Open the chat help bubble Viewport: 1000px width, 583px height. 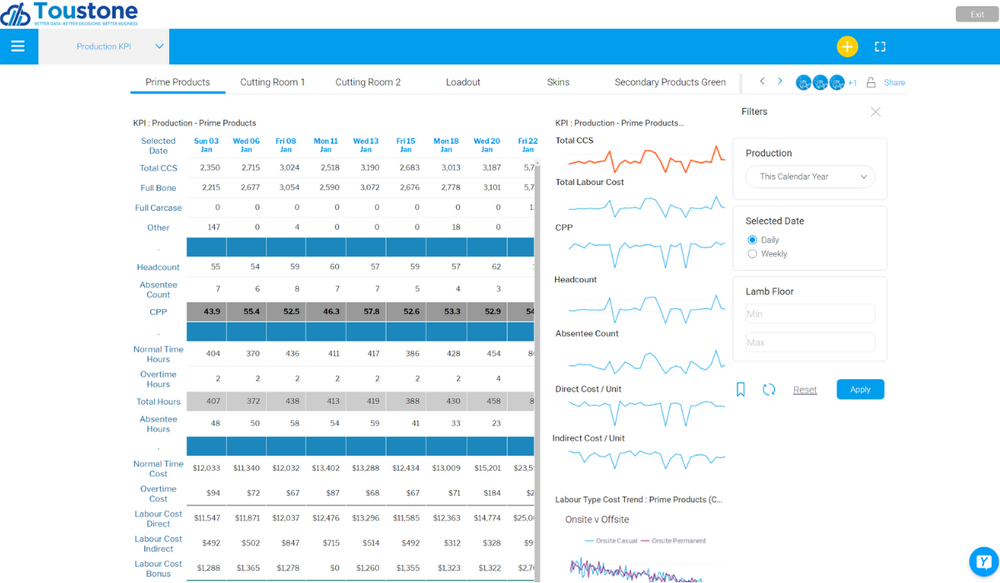pyautogui.click(x=984, y=561)
